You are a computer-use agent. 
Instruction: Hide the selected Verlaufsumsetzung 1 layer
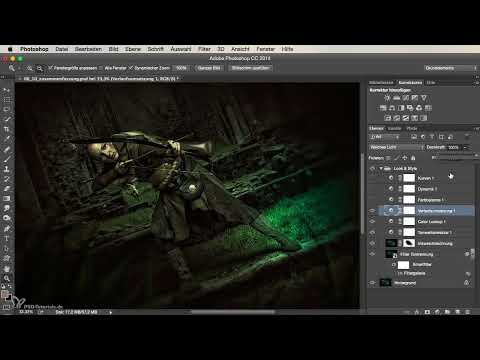coord(372,211)
